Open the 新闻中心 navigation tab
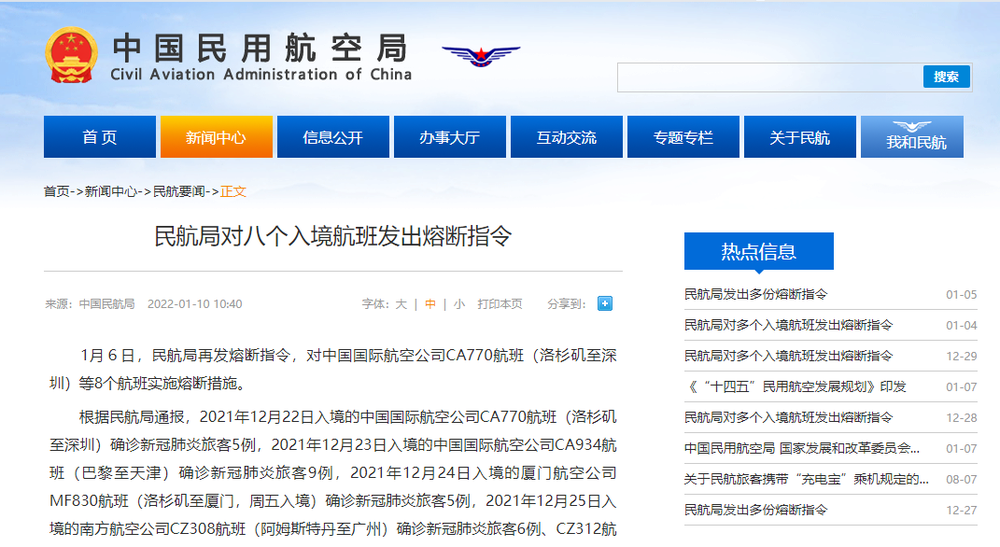 (216, 138)
